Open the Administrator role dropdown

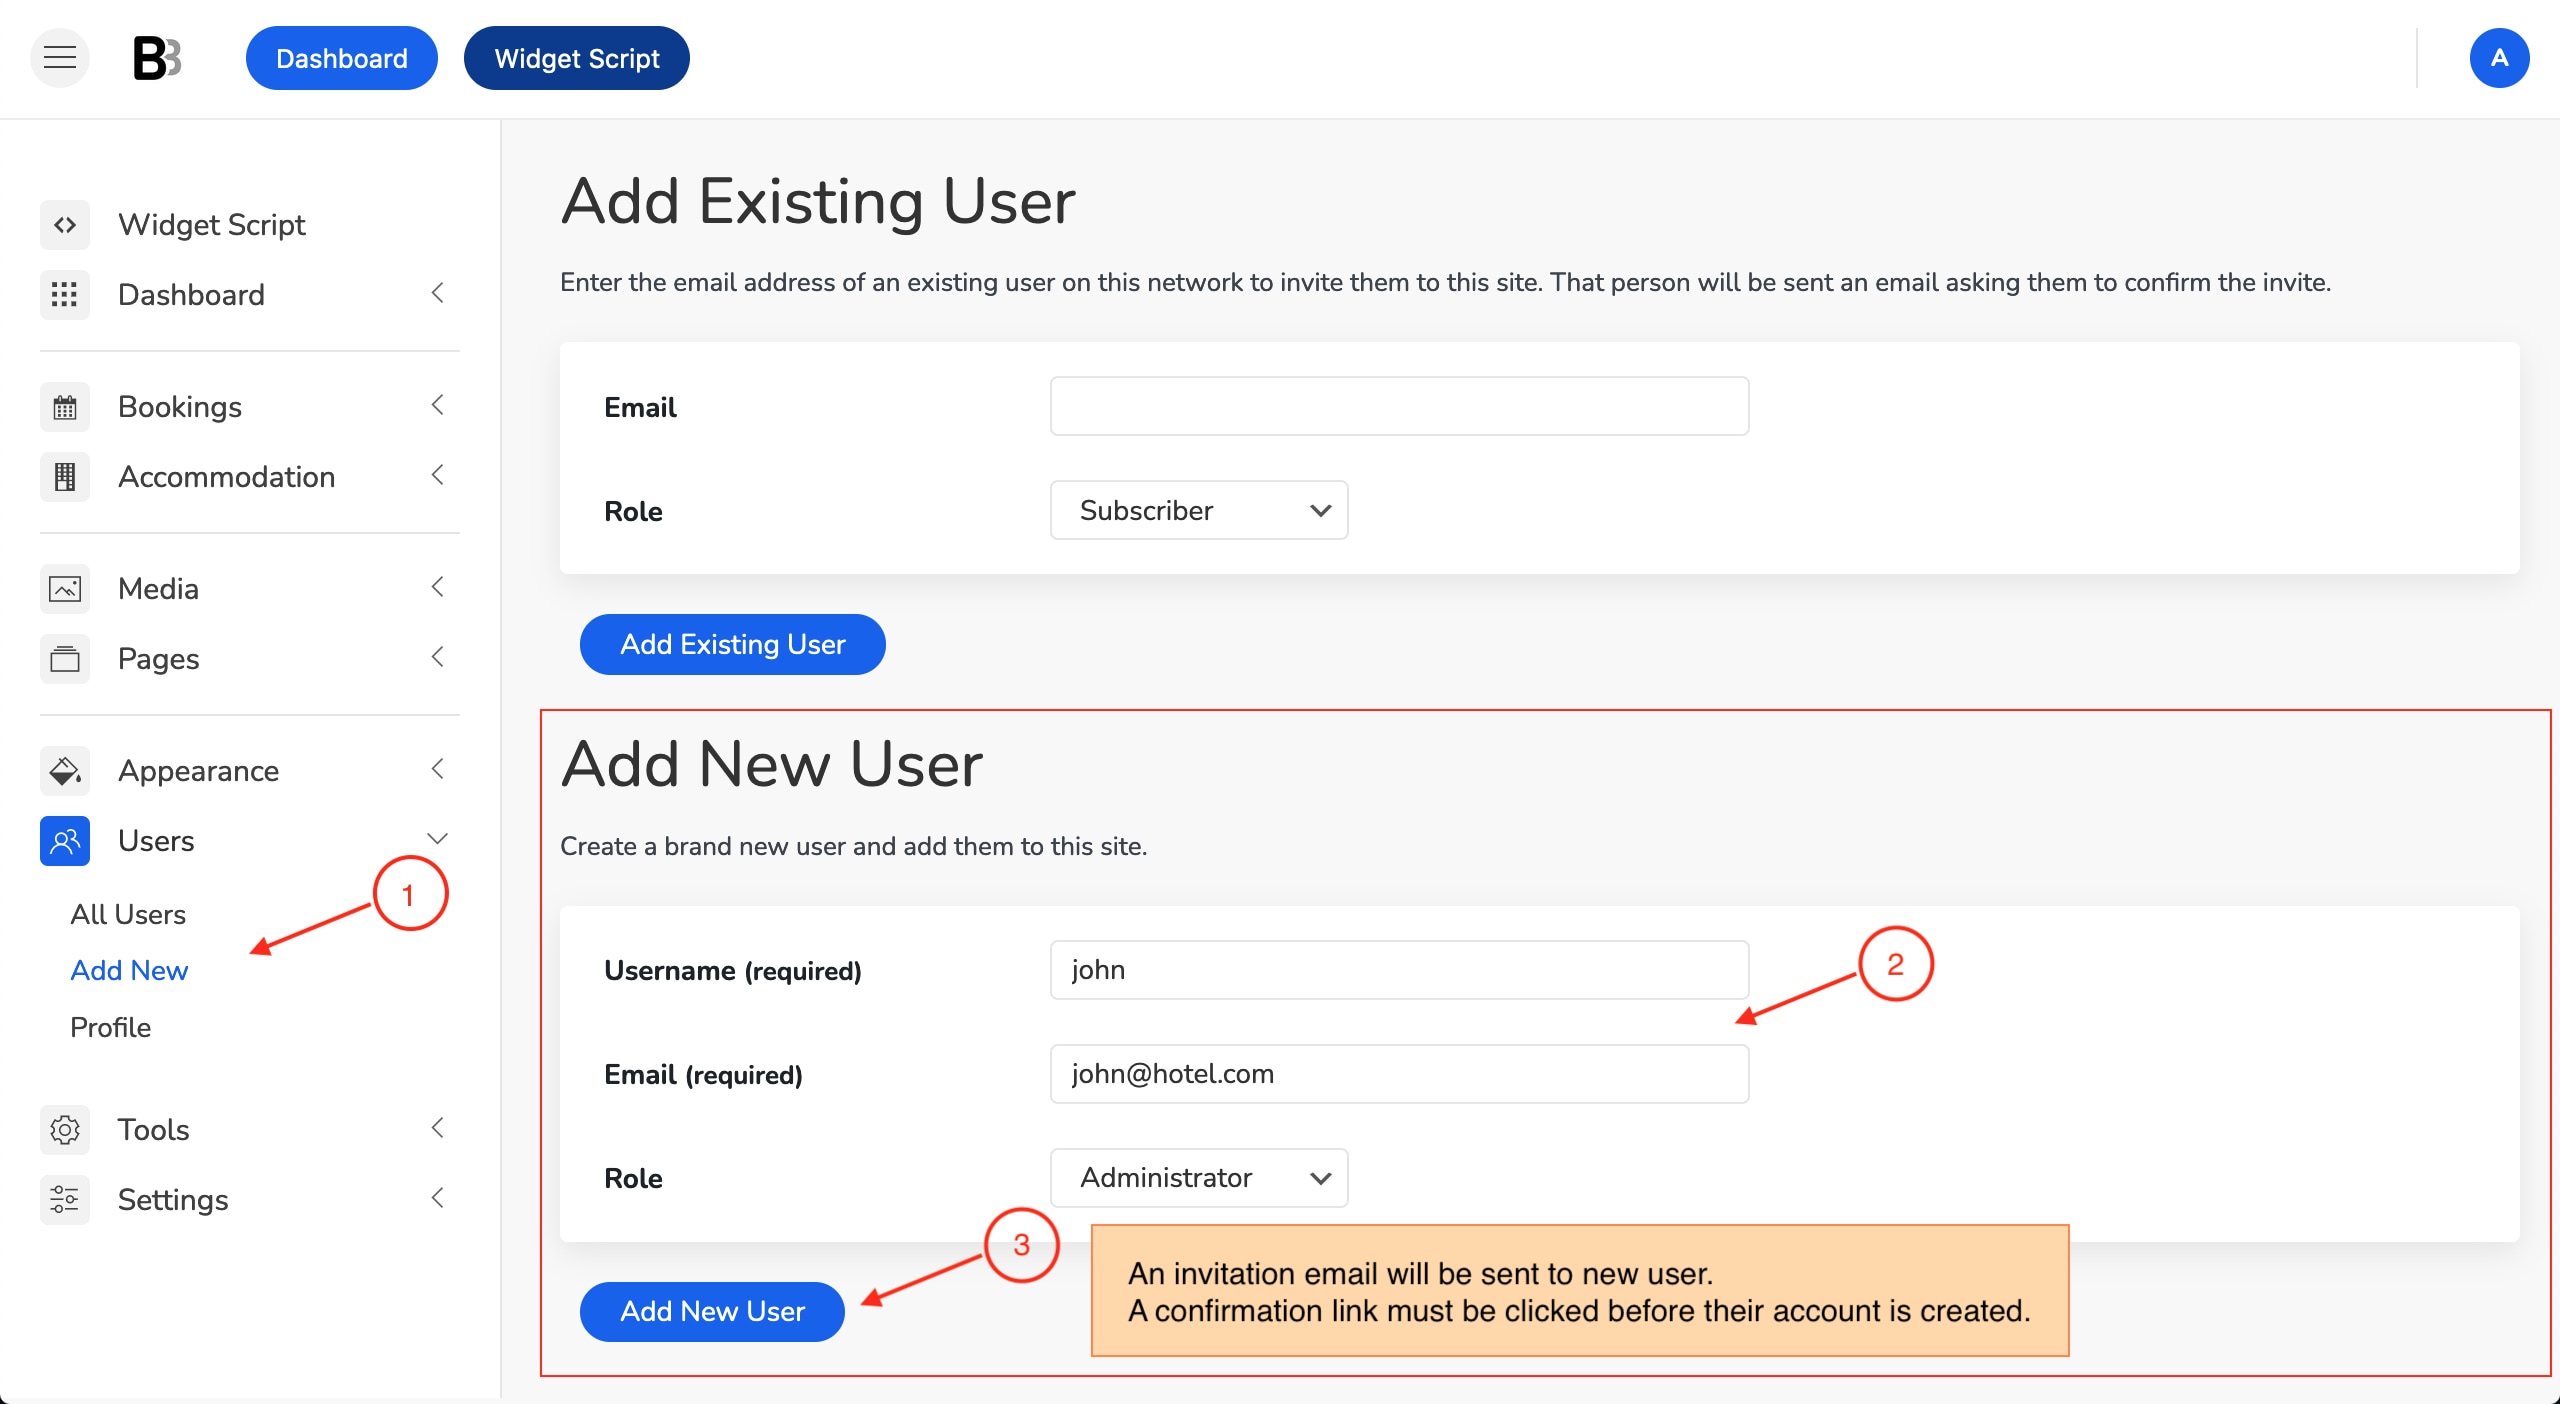[x=1199, y=1177]
